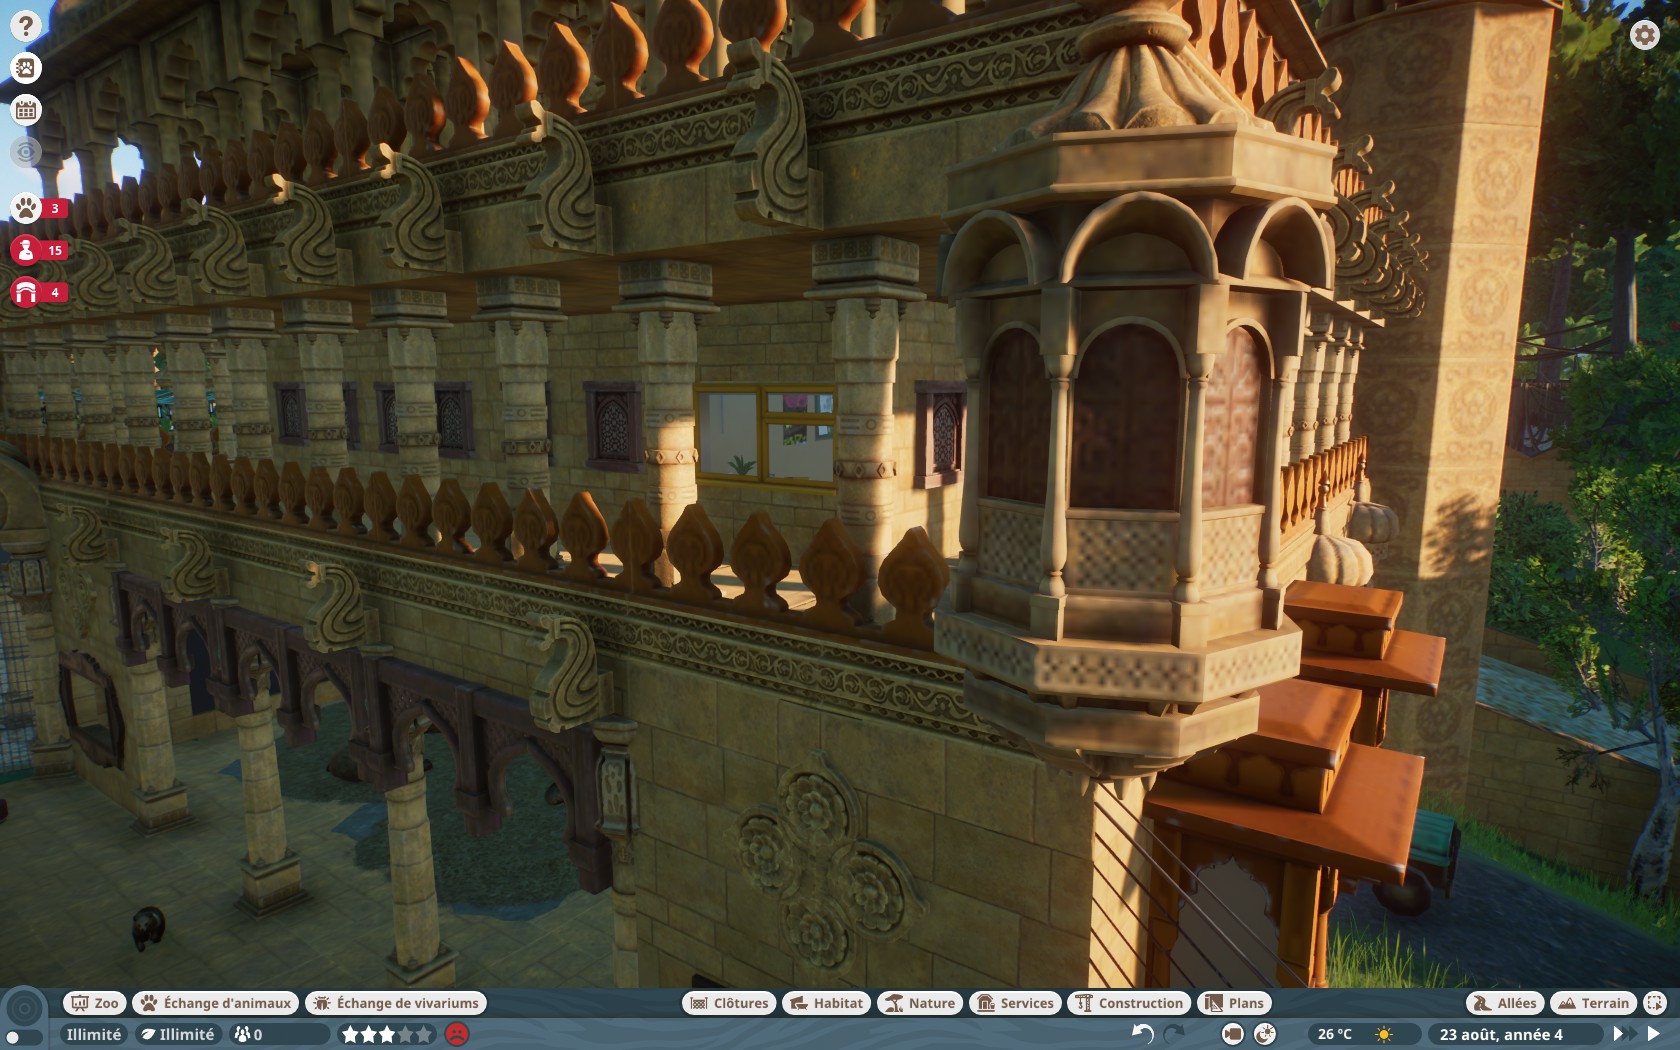
Task: Select the Construction build tab
Action: tap(1129, 1003)
